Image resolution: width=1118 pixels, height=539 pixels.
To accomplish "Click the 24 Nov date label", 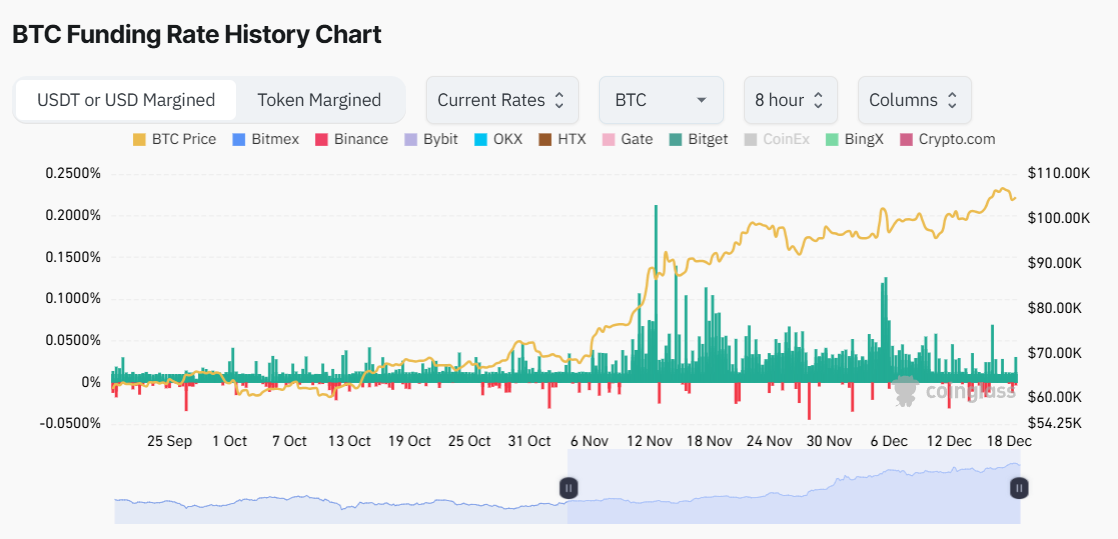I will 769,441.
